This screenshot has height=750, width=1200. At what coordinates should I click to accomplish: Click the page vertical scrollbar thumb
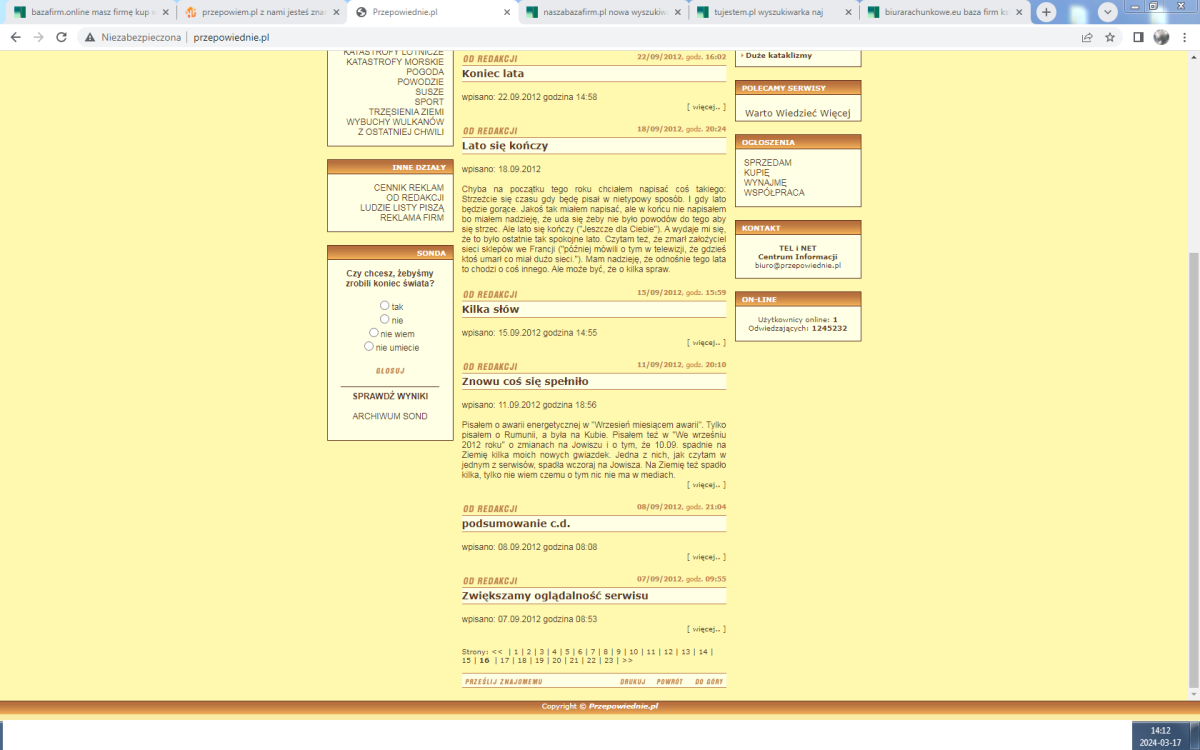tap(1192, 470)
